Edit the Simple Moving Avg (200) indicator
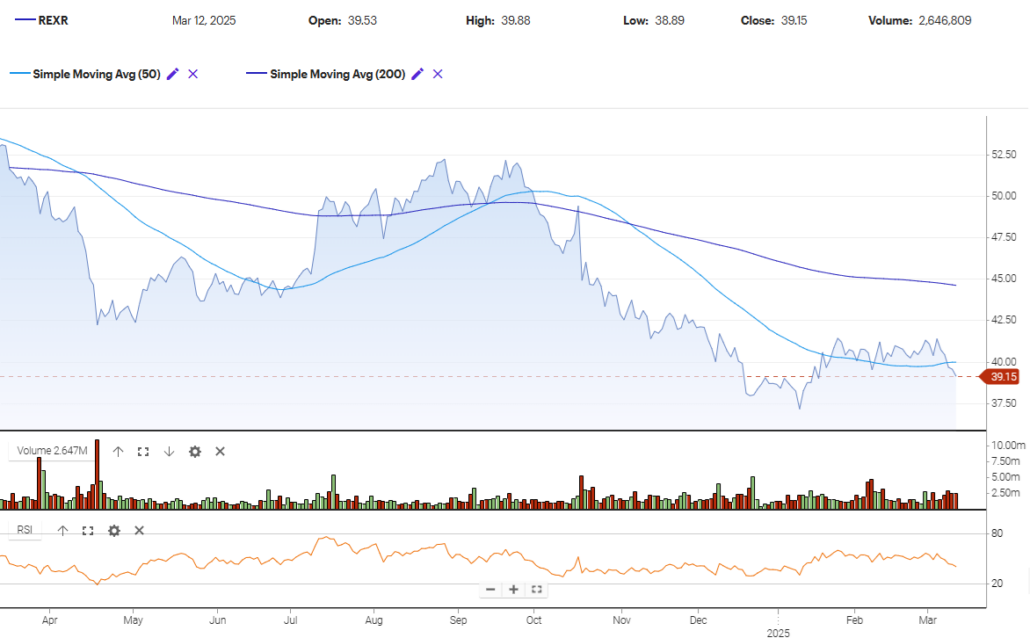The height and width of the screenshot is (638, 1030). click(x=417, y=74)
